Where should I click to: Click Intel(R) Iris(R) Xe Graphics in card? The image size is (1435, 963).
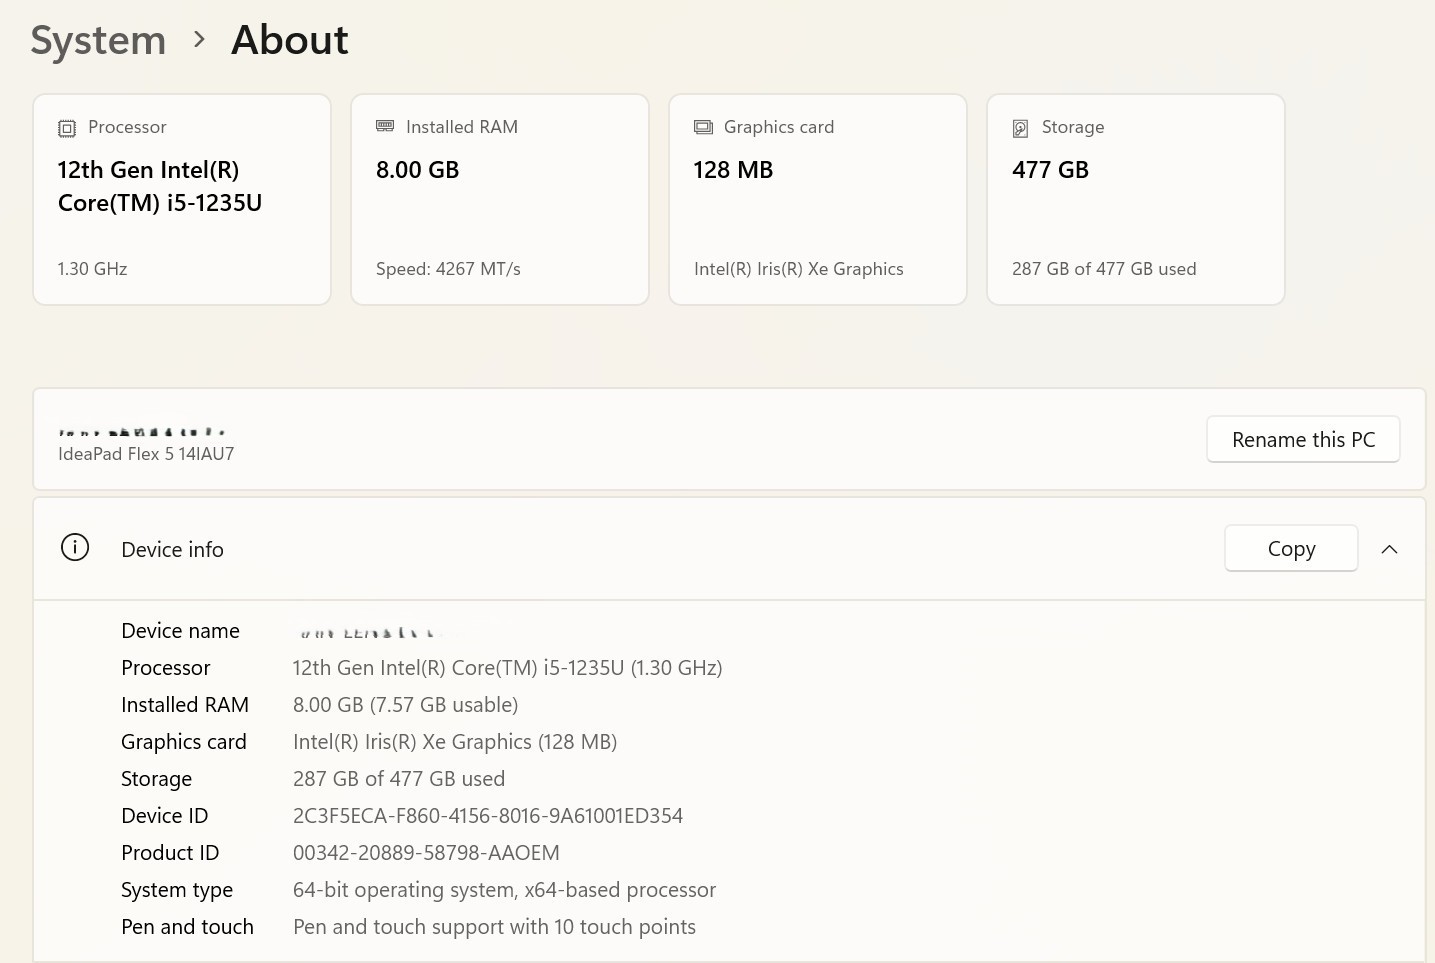pyautogui.click(x=799, y=269)
